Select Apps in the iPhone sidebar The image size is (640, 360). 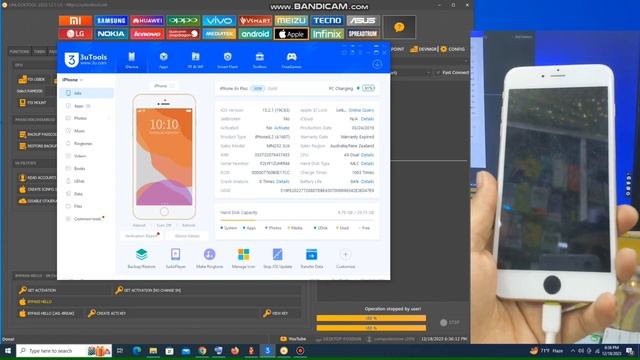click(x=86, y=106)
